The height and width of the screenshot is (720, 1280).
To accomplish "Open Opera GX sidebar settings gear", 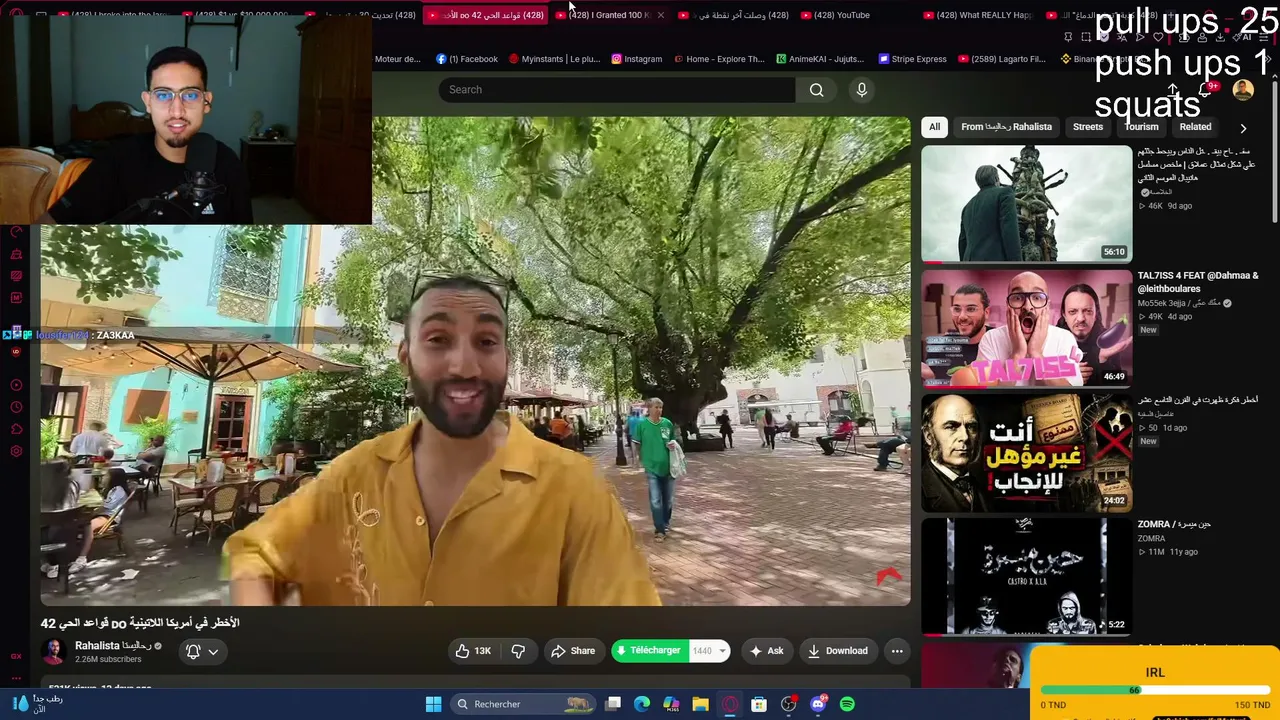I will 16,451.
